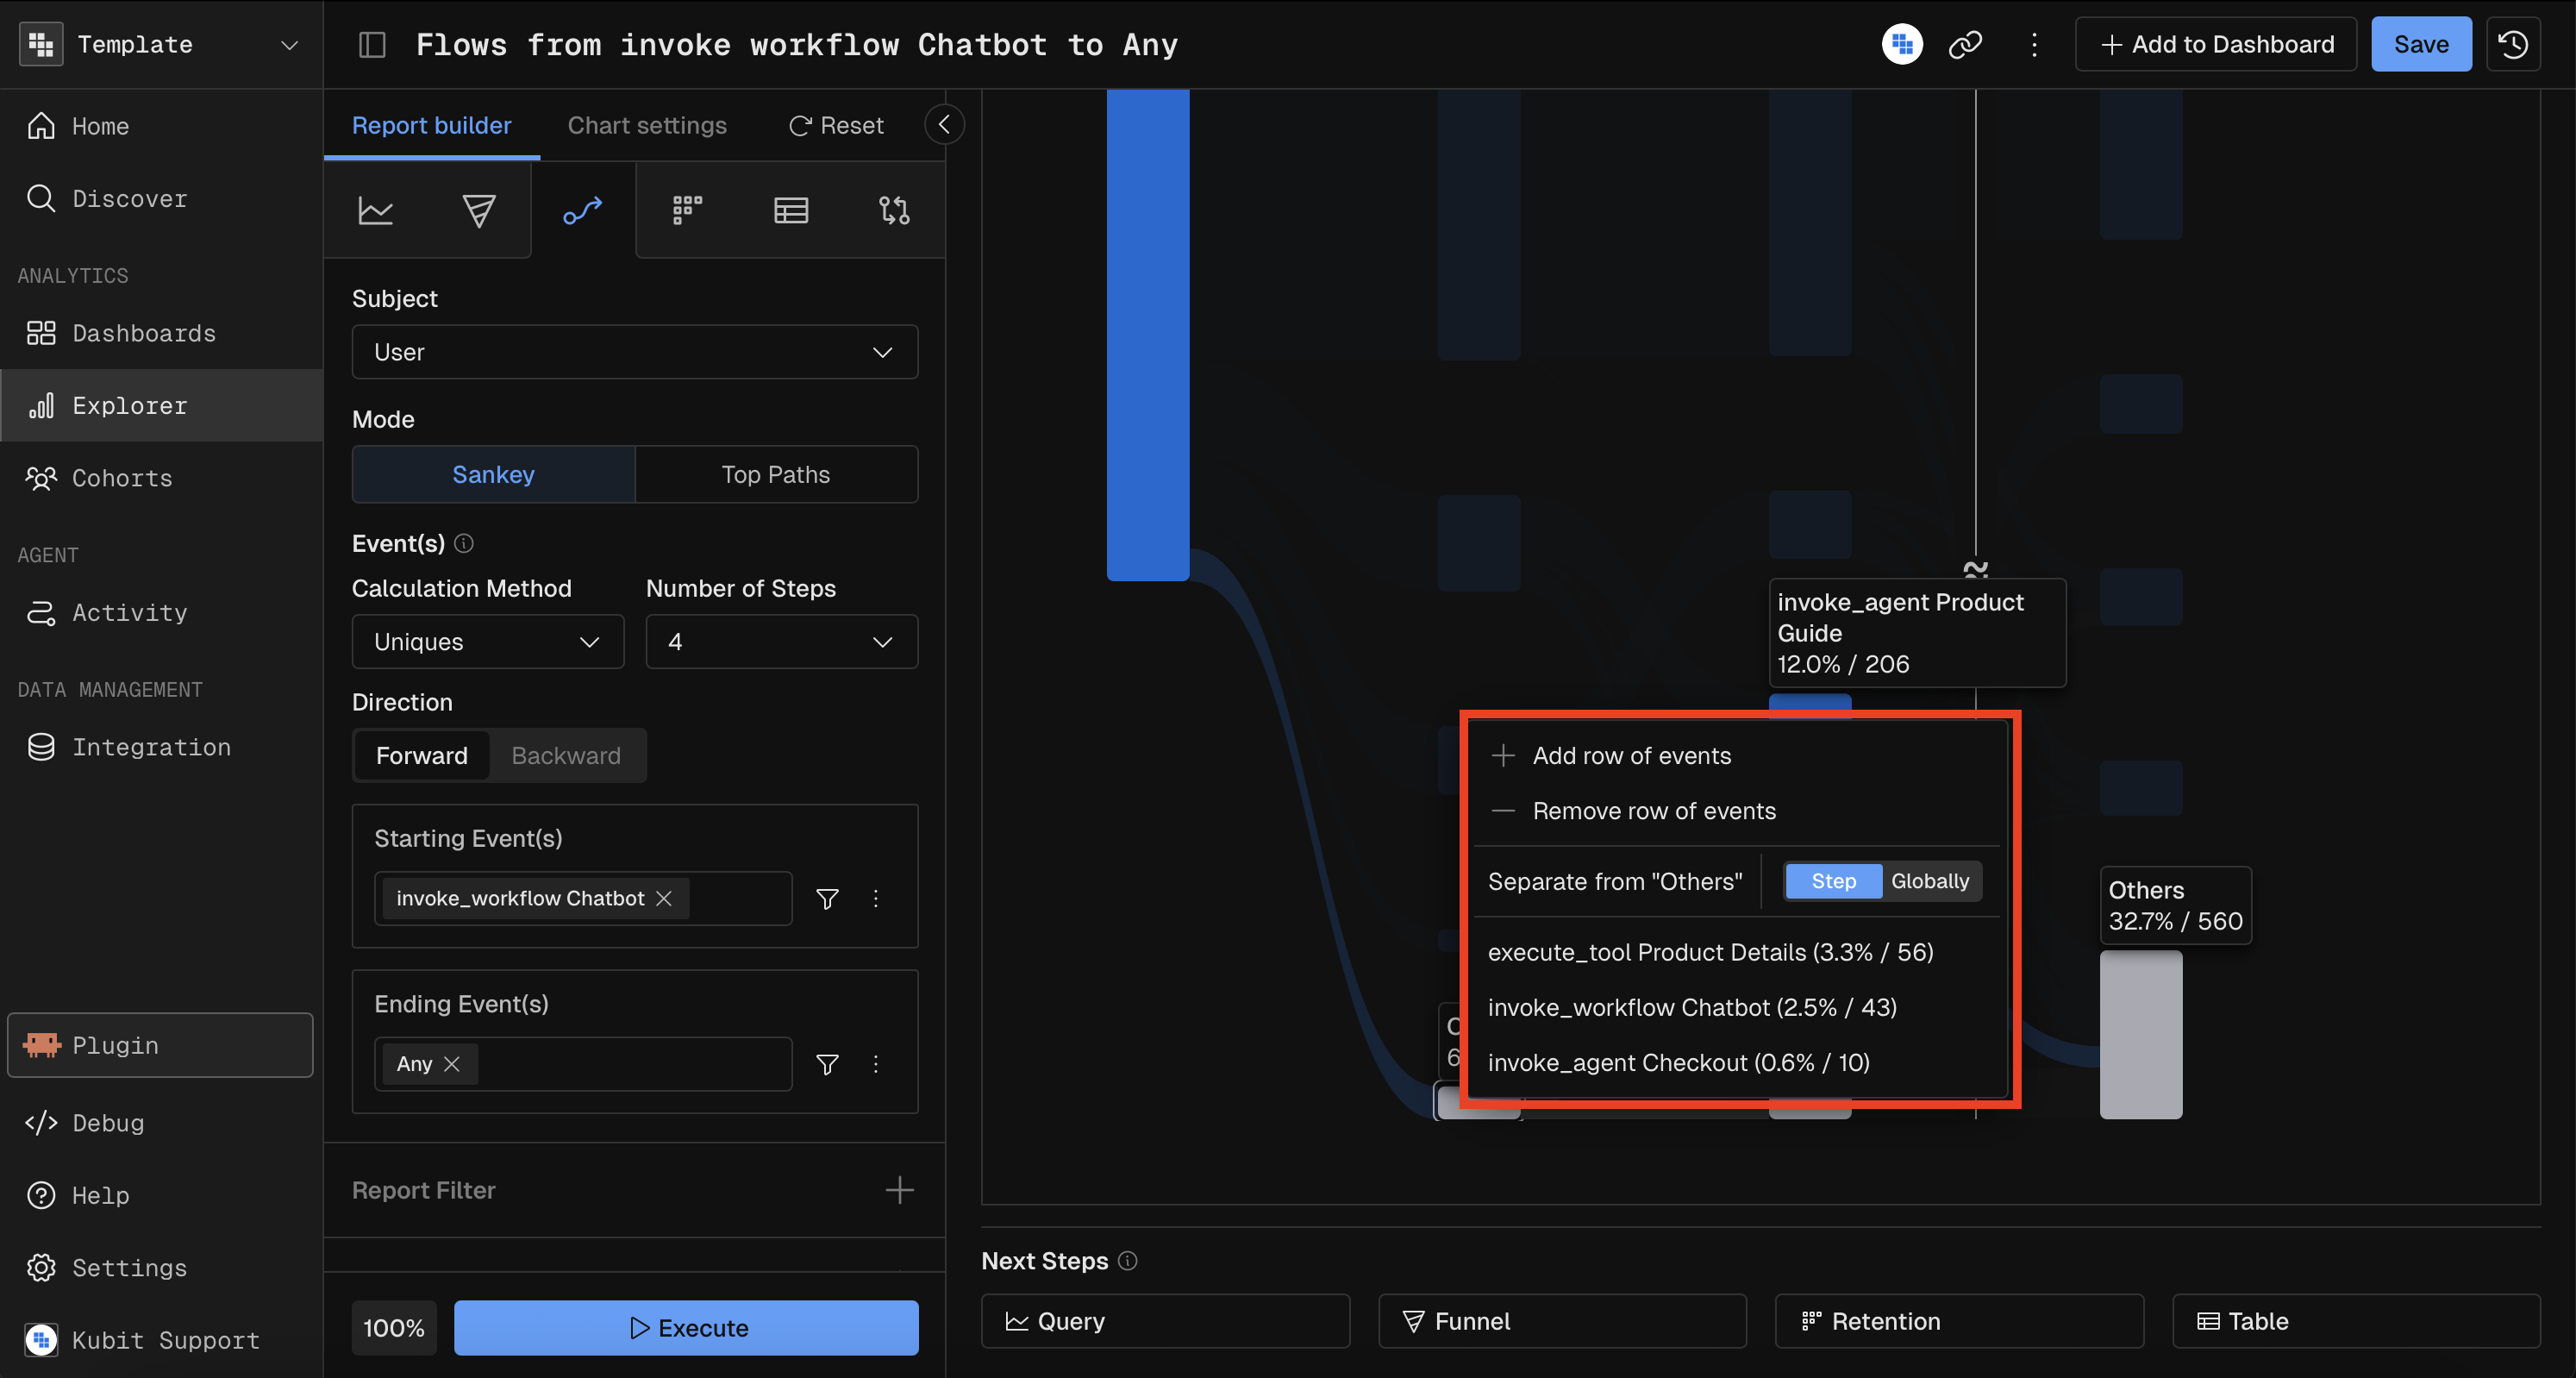Select the Retention grid report icon
This screenshot has height=1378, width=2576.
(x=688, y=210)
